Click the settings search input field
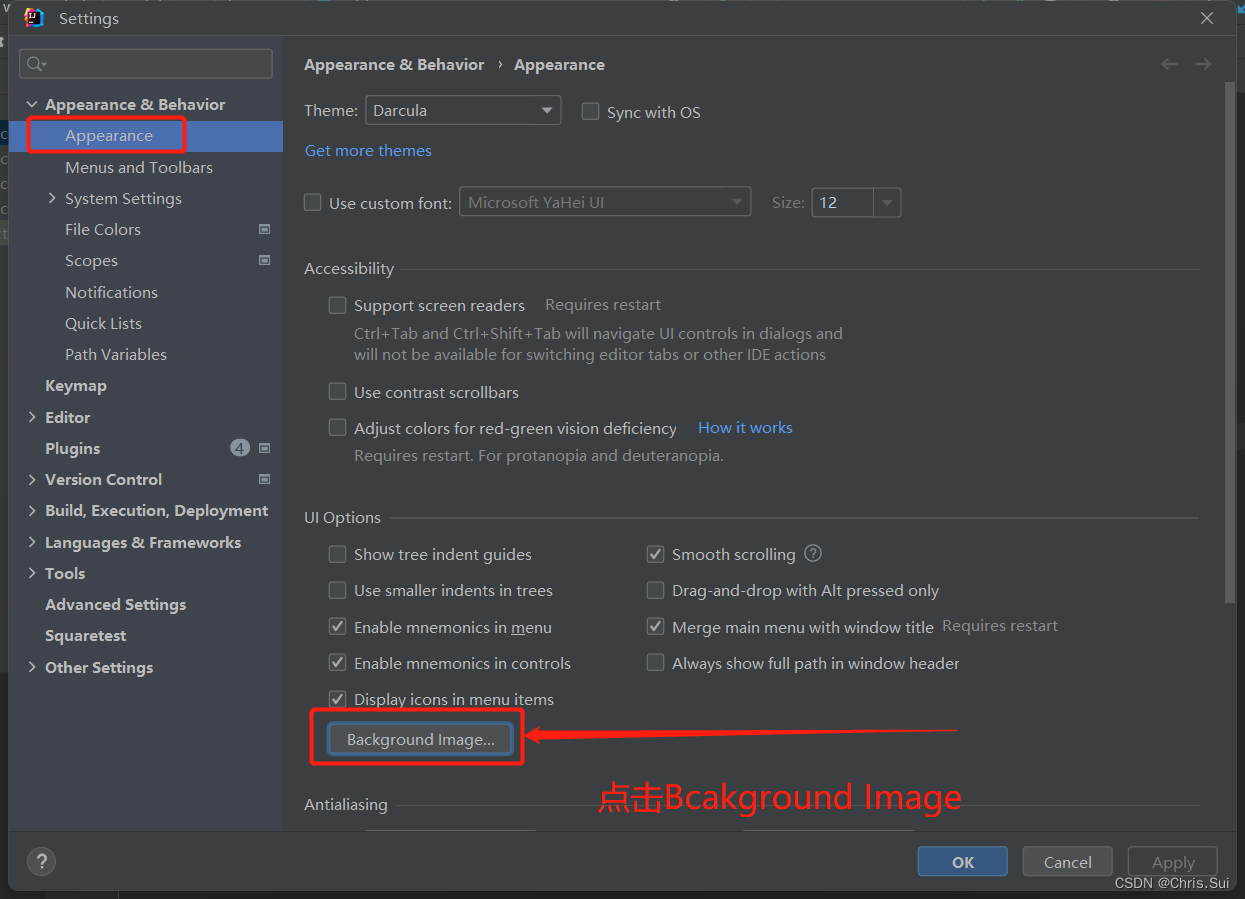 coord(146,64)
